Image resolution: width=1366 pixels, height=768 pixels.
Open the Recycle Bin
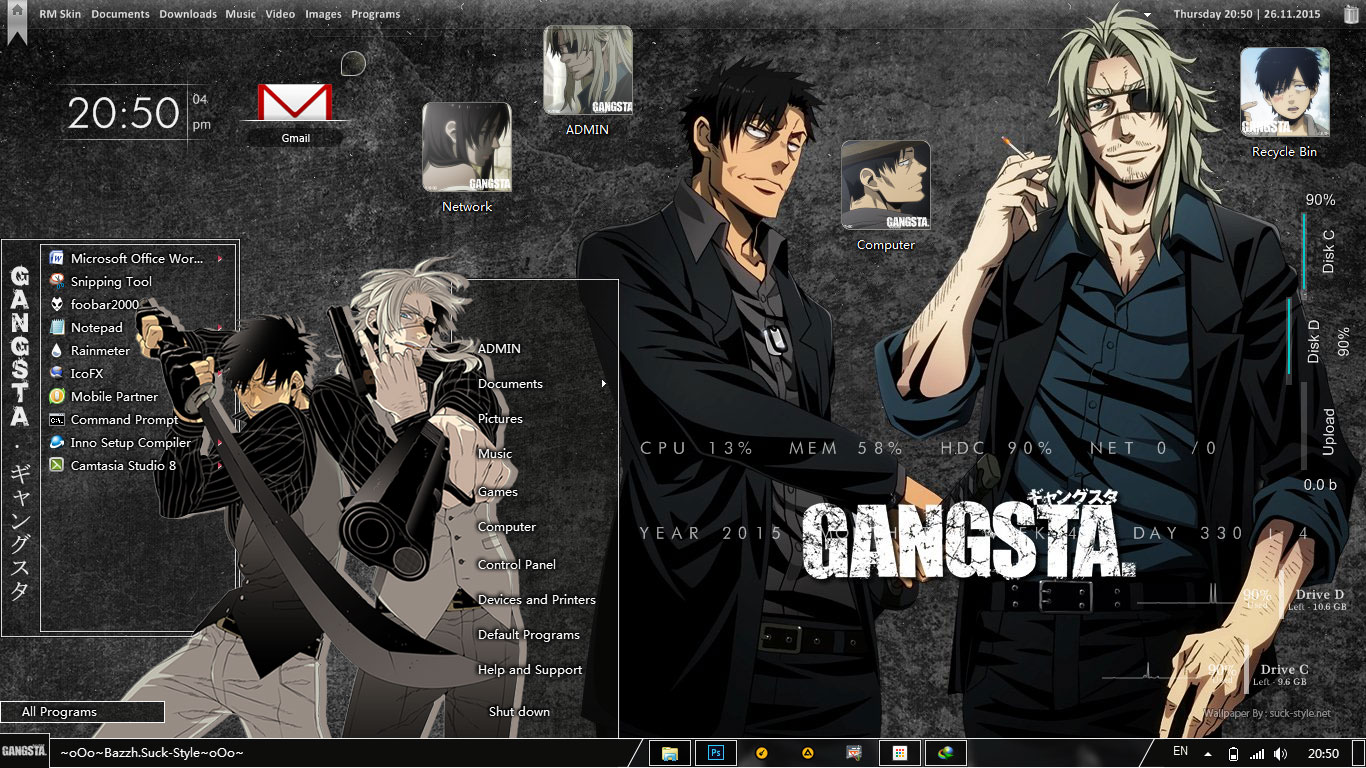click(1284, 95)
